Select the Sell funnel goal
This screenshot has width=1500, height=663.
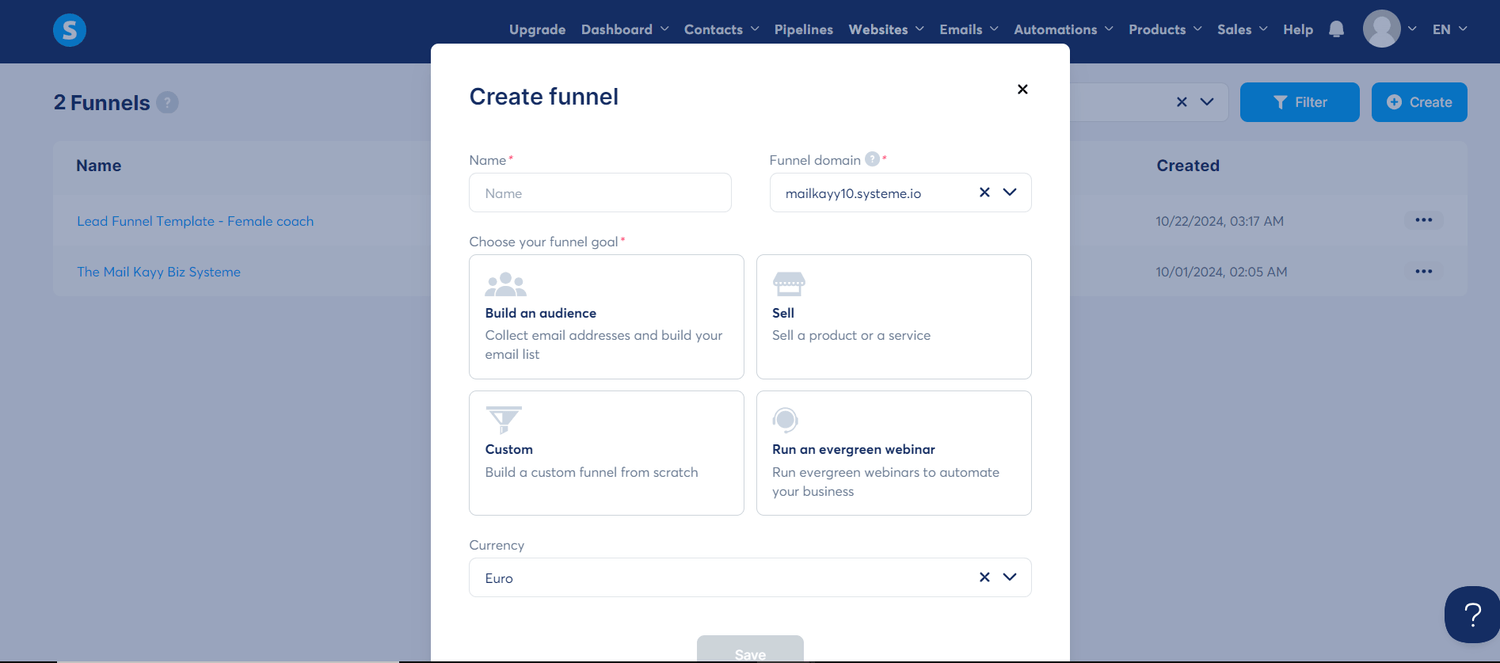[893, 317]
